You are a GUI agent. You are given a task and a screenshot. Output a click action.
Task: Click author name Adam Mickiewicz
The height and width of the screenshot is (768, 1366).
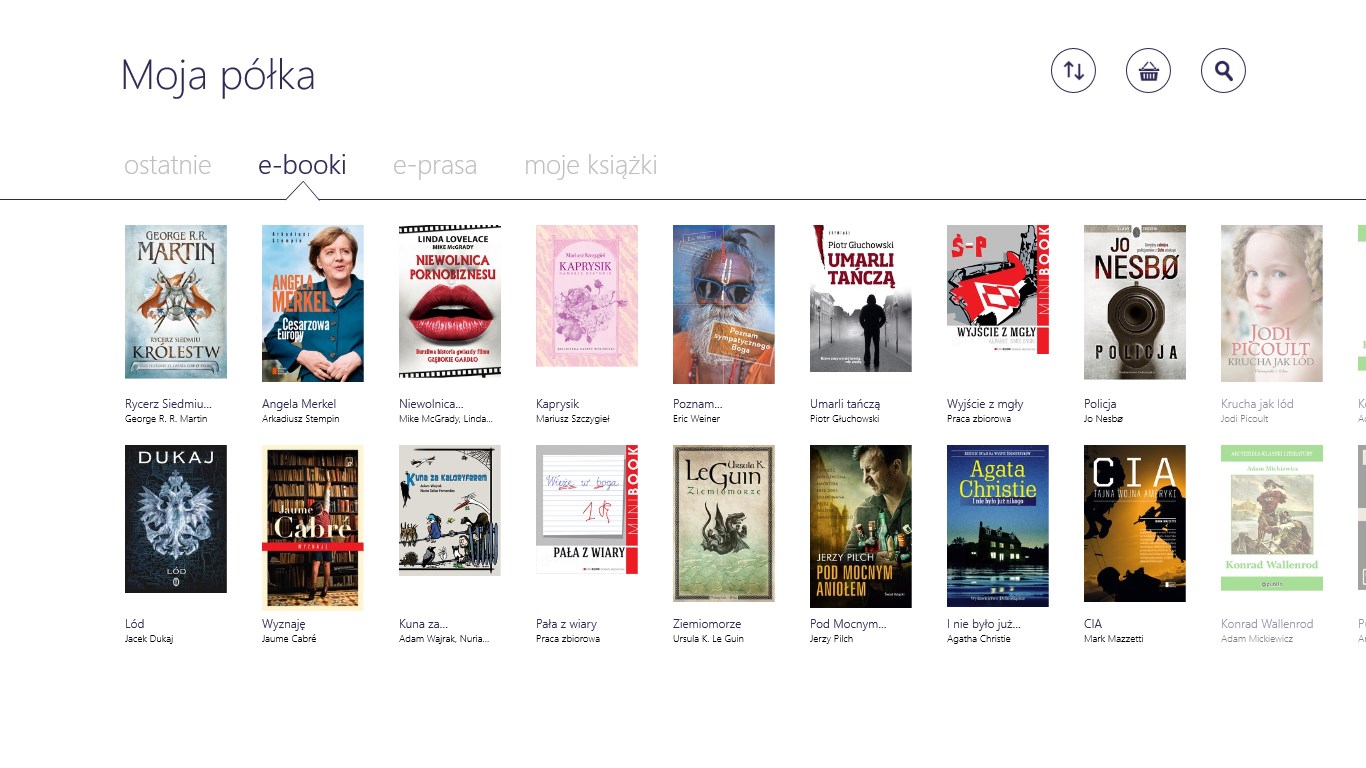[1257, 639]
